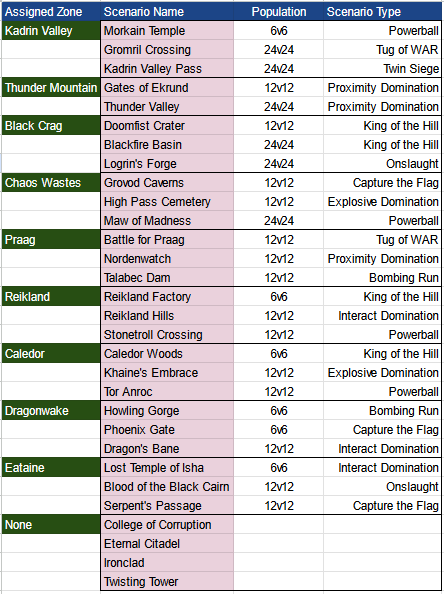Select the Reikland Factory population cell
Viewport: 444px width, 594px height.
(x=278, y=297)
